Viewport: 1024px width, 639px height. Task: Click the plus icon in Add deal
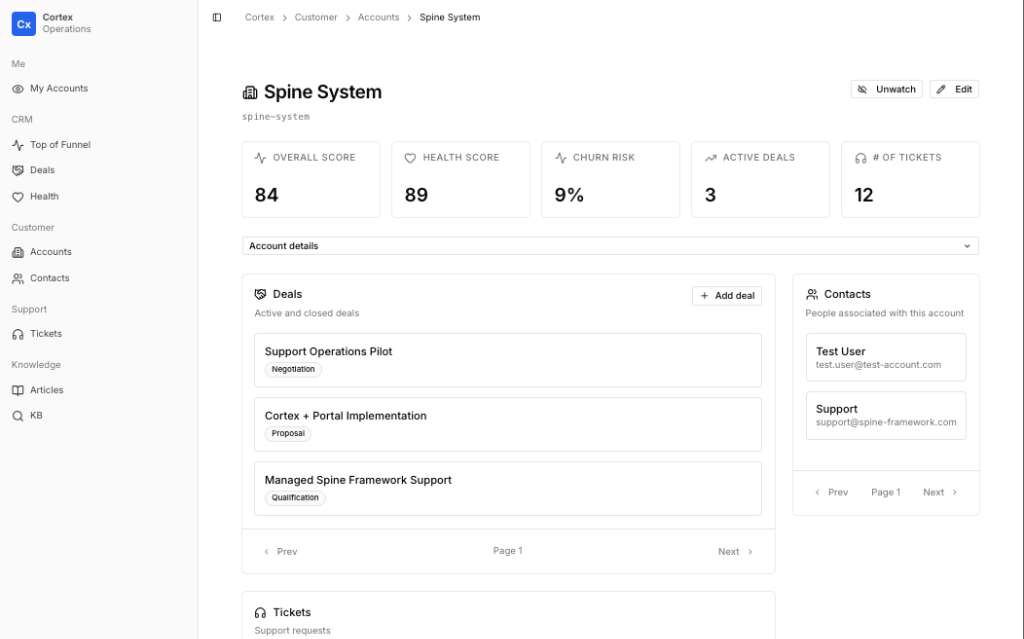pos(704,296)
